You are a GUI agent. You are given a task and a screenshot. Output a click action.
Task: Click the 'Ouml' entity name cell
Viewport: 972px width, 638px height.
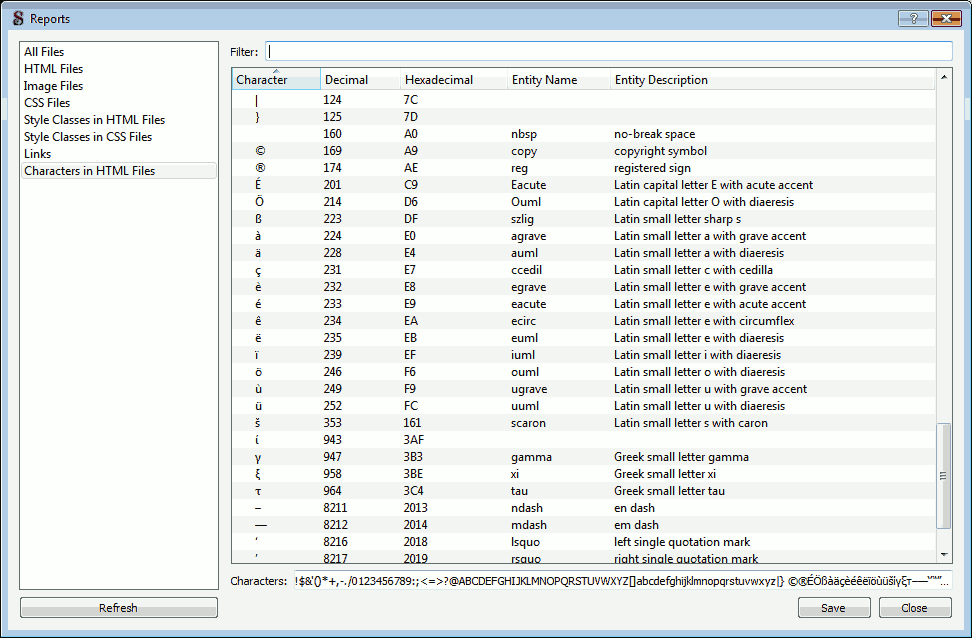click(x=526, y=202)
